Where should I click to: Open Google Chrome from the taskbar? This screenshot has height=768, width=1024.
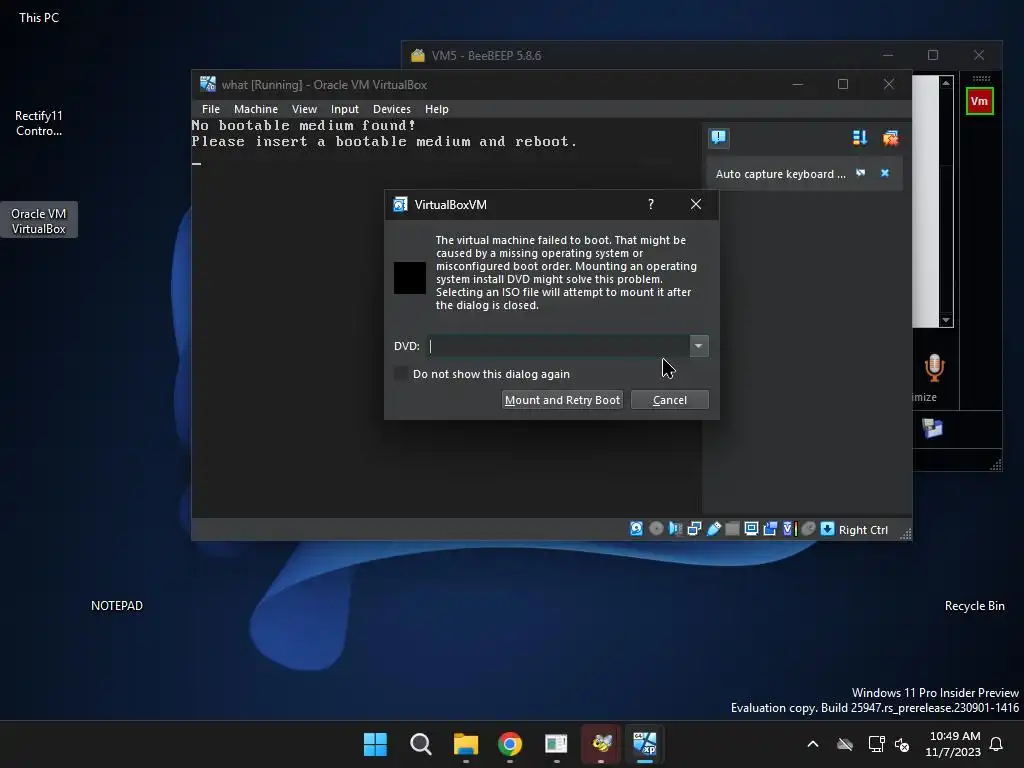tap(510, 744)
